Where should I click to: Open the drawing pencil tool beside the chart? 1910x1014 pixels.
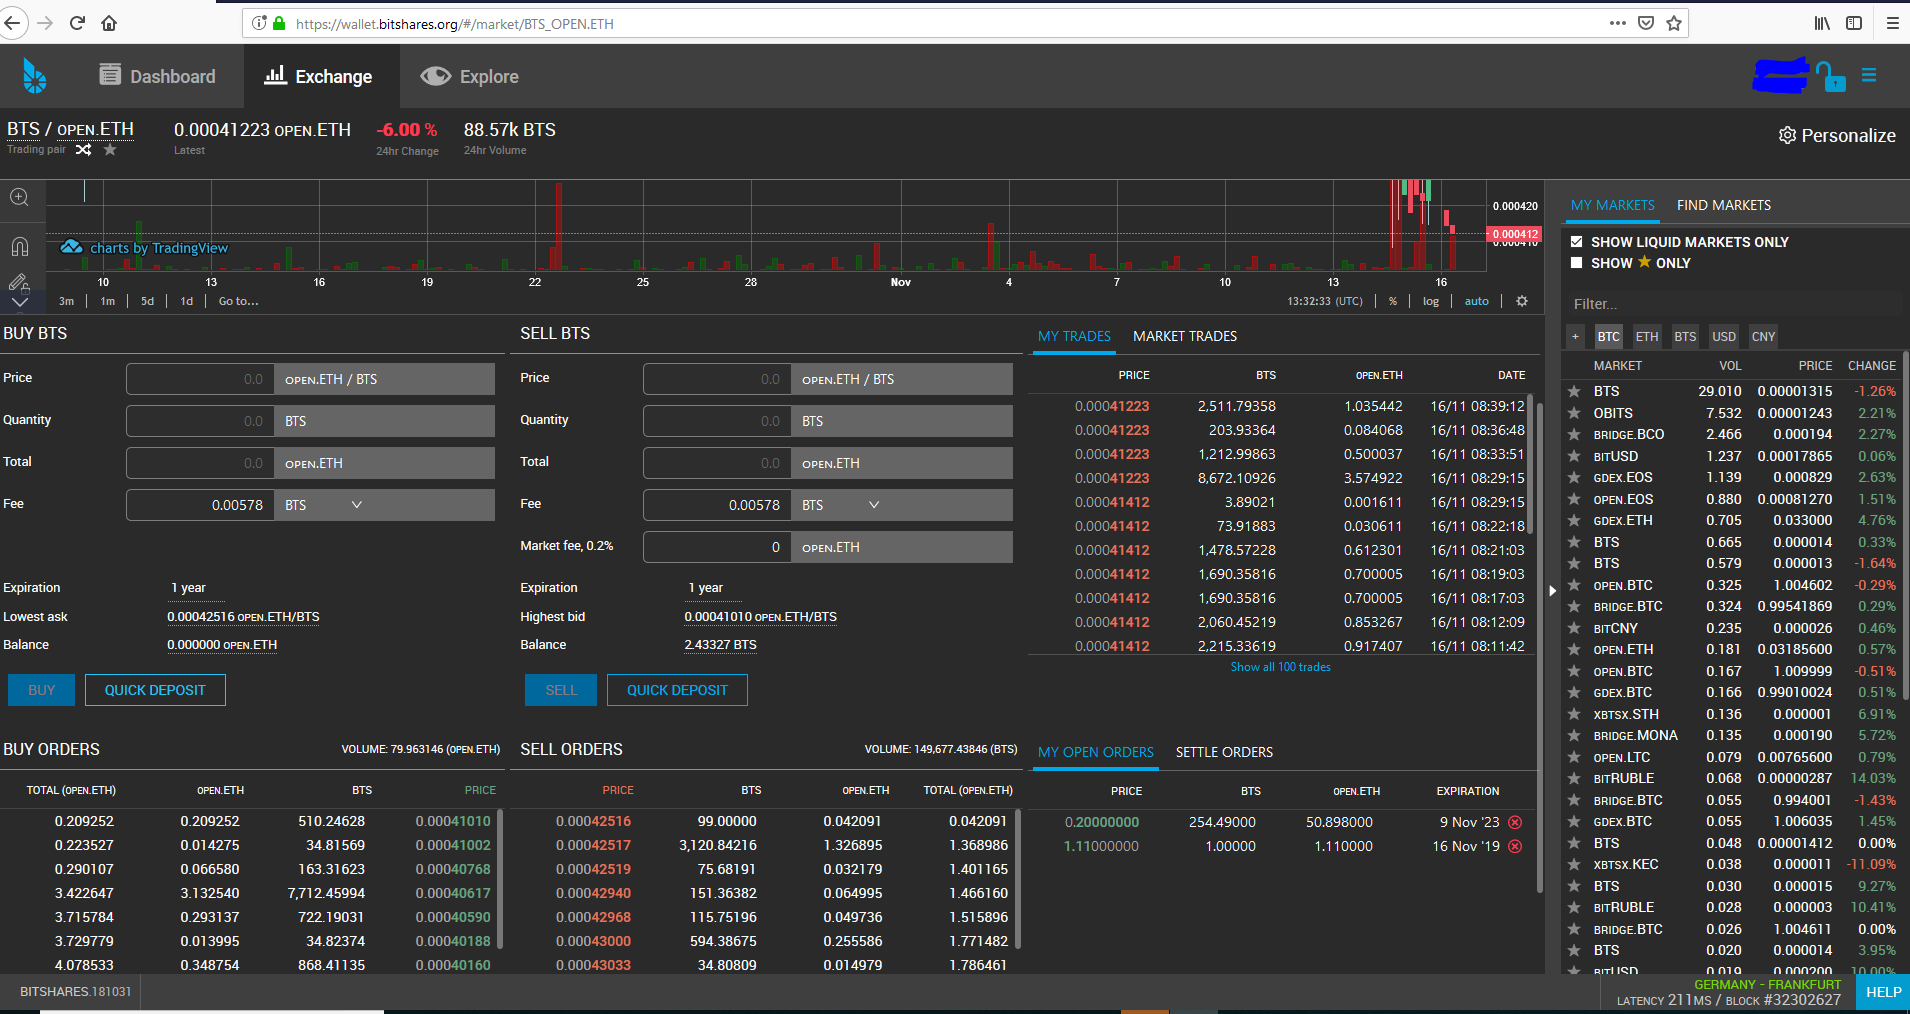click(x=18, y=283)
